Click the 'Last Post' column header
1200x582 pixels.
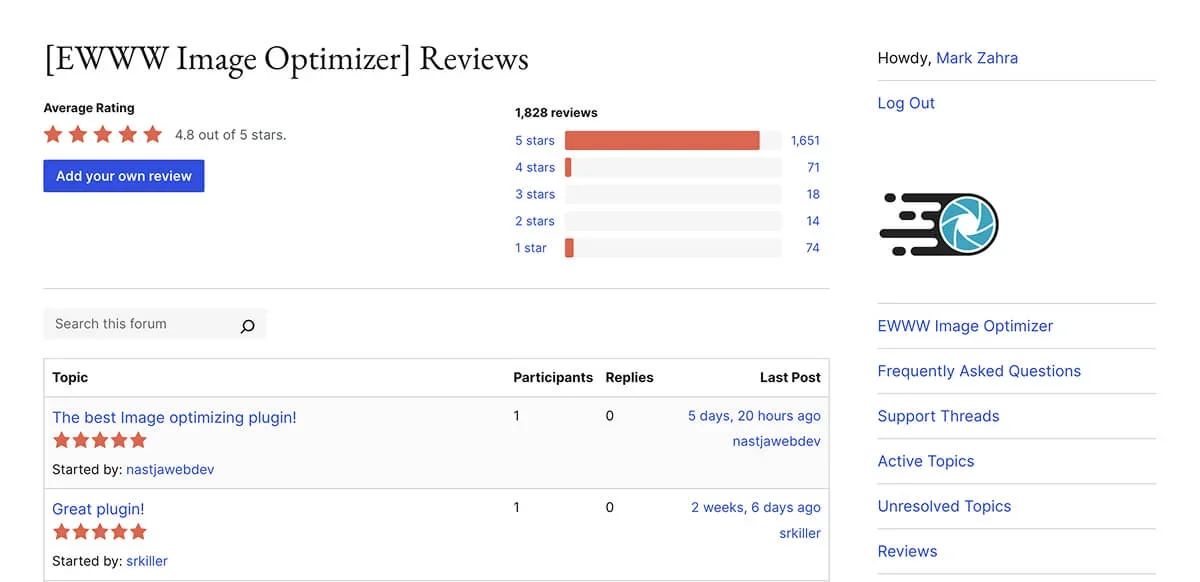point(790,377)
